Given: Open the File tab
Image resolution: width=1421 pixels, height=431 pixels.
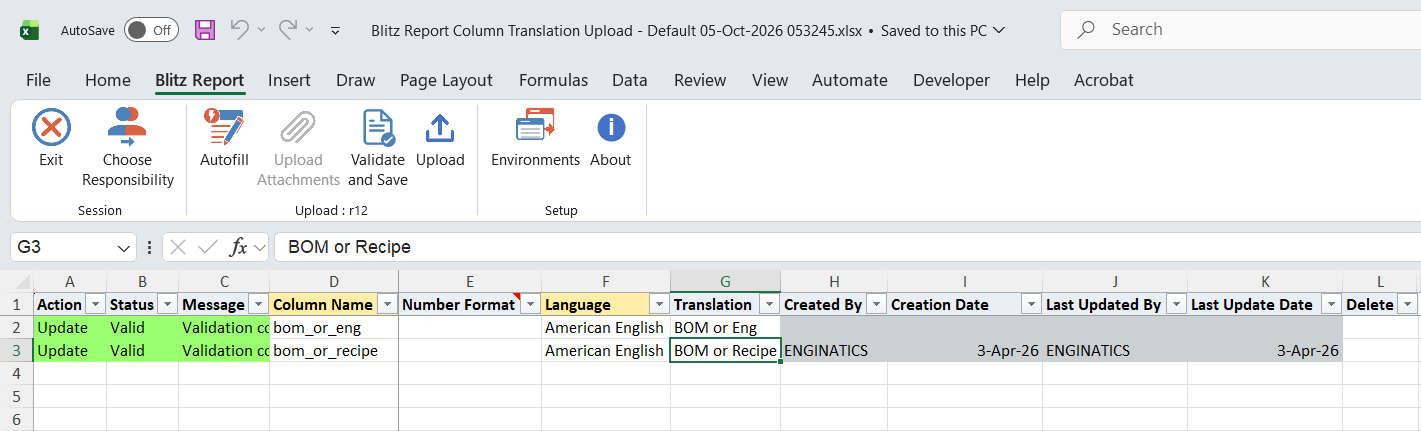Looking at the screenshot, I should (x=38, y=80).
